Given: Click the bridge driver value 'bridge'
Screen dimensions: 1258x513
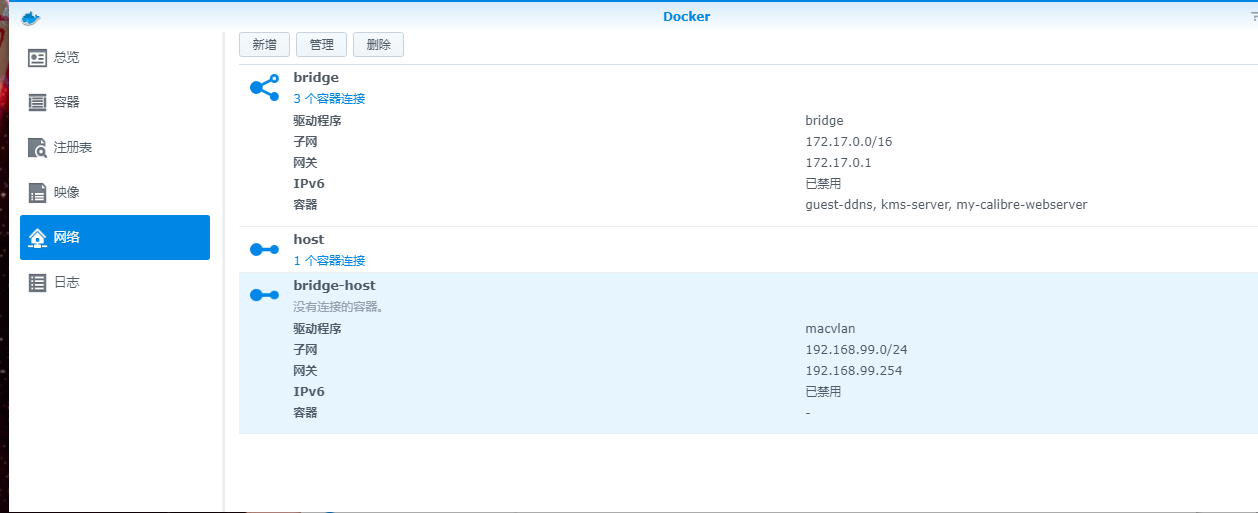Looking at the screenshot, I should 824,121.
